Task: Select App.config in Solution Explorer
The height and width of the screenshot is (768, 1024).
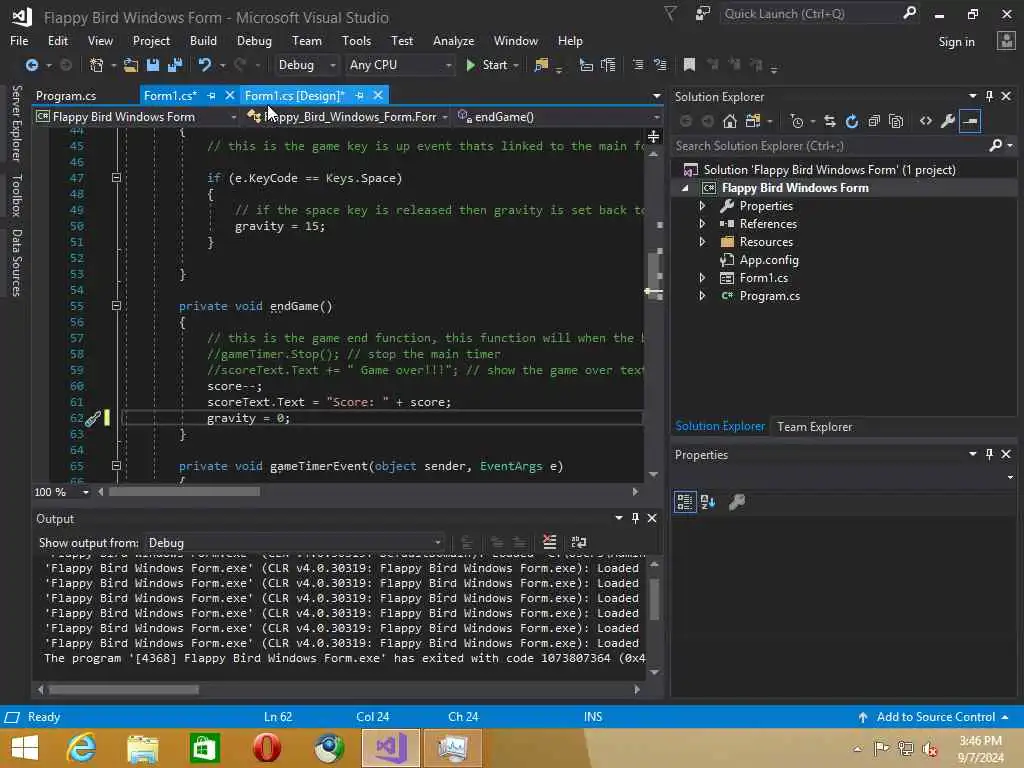Action: click(x=769, y=260)
